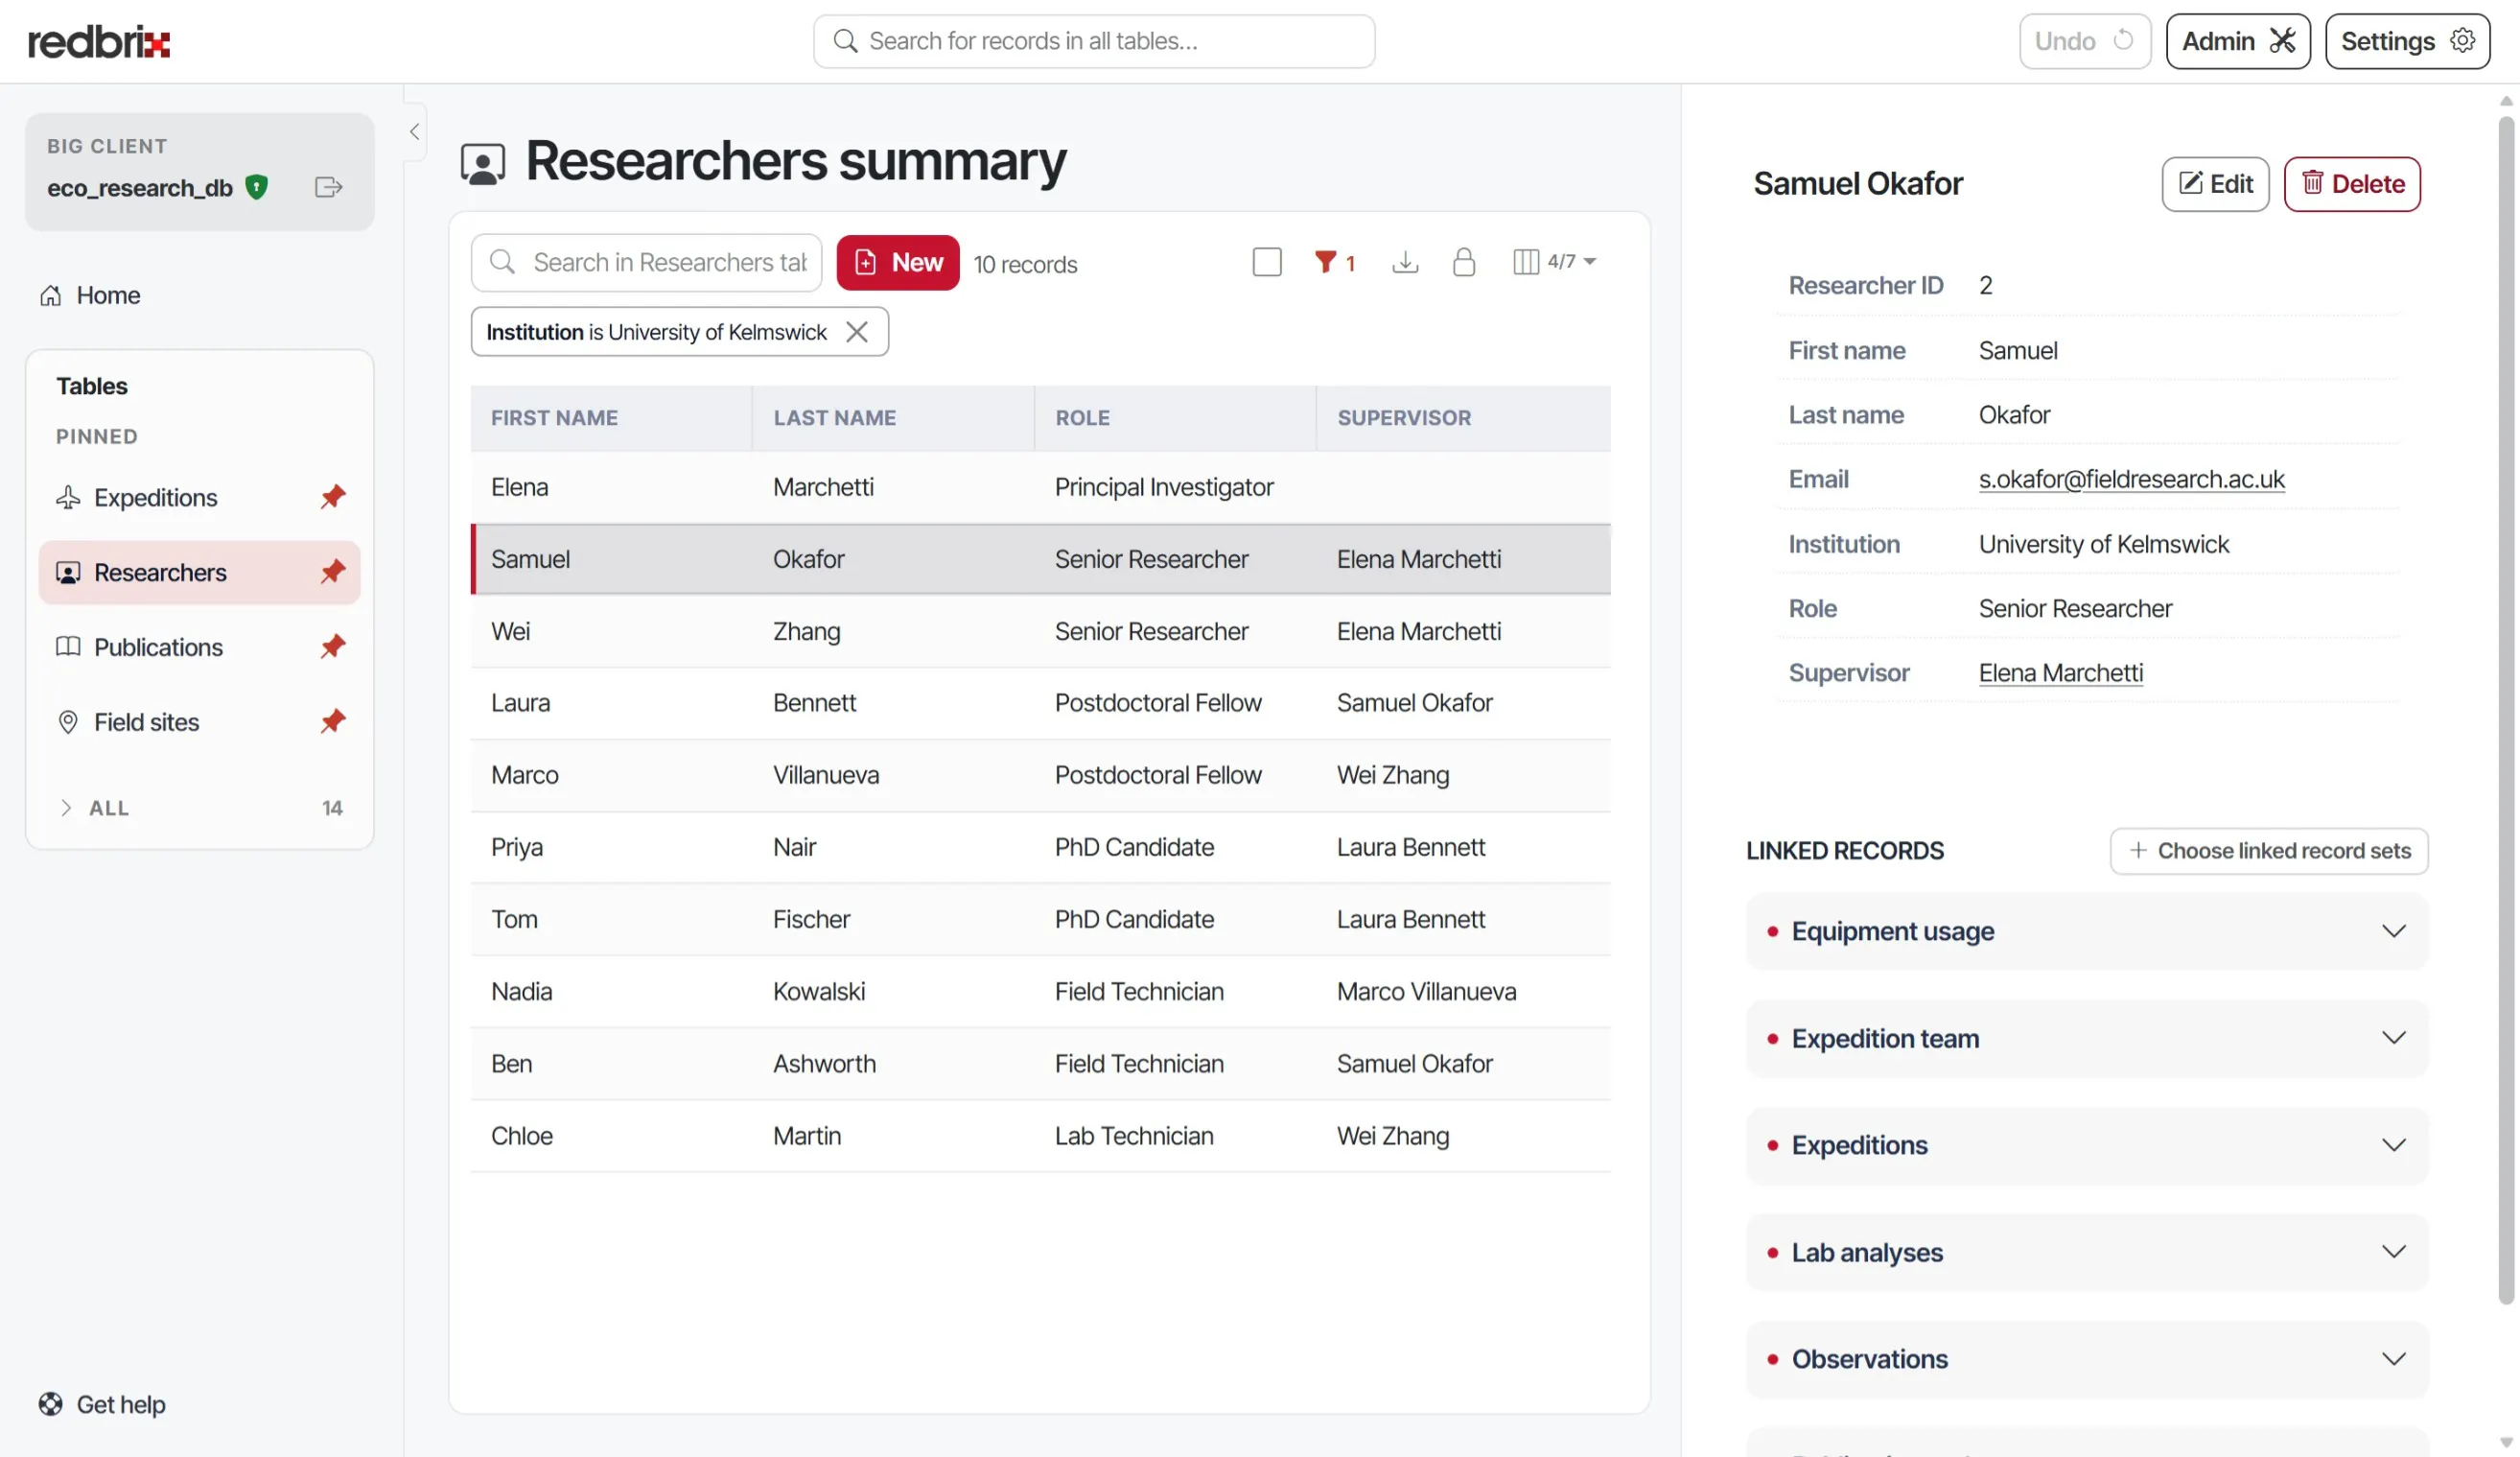The height and width of the screenshot is (1457, 2520).
Task: Open the Publications table
Action: point(158,647)
